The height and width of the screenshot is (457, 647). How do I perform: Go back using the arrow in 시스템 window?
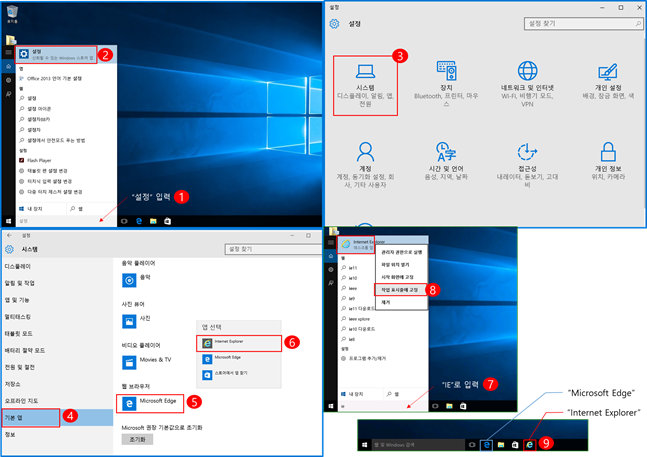[9, 235]
